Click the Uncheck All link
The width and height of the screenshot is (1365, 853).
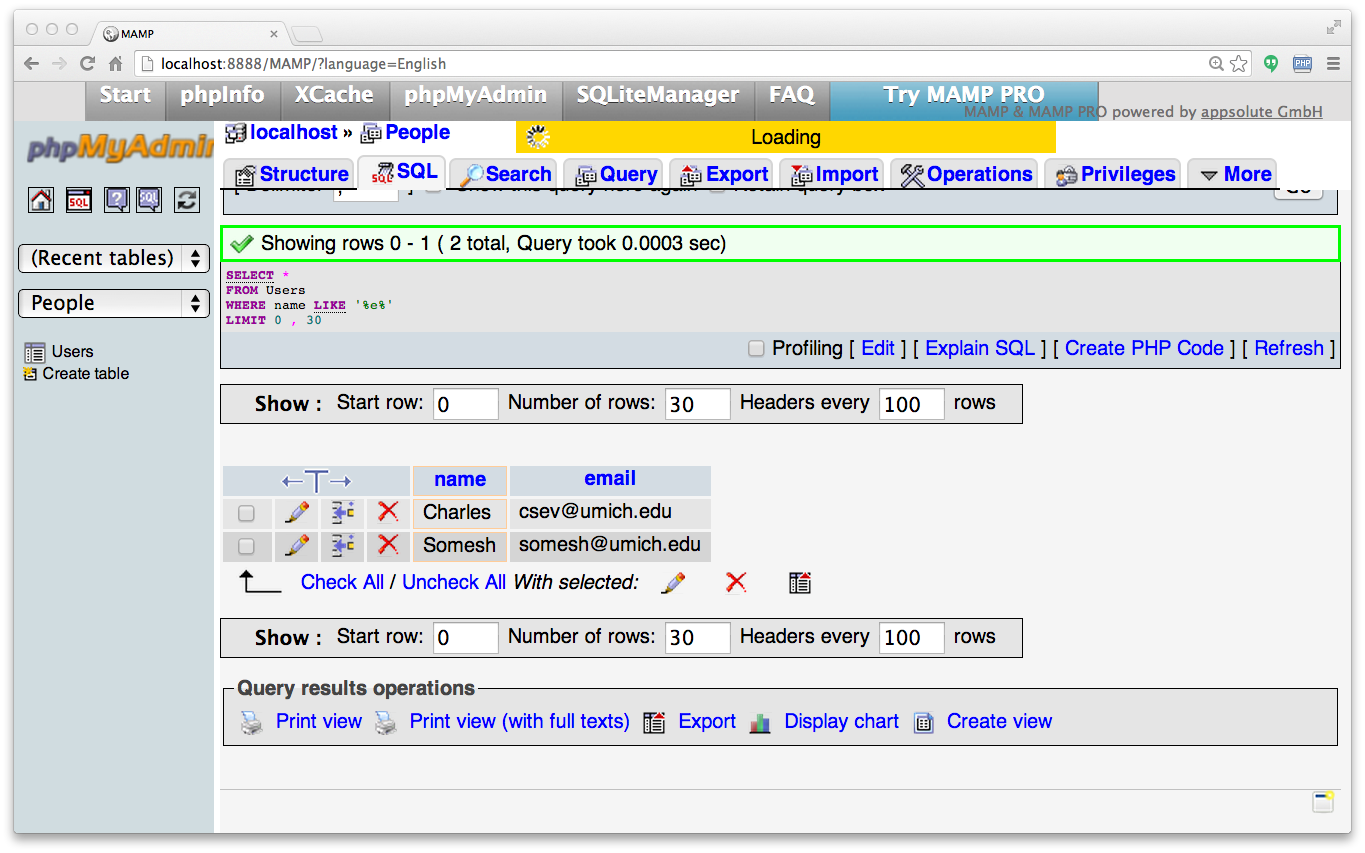[454, 582]
